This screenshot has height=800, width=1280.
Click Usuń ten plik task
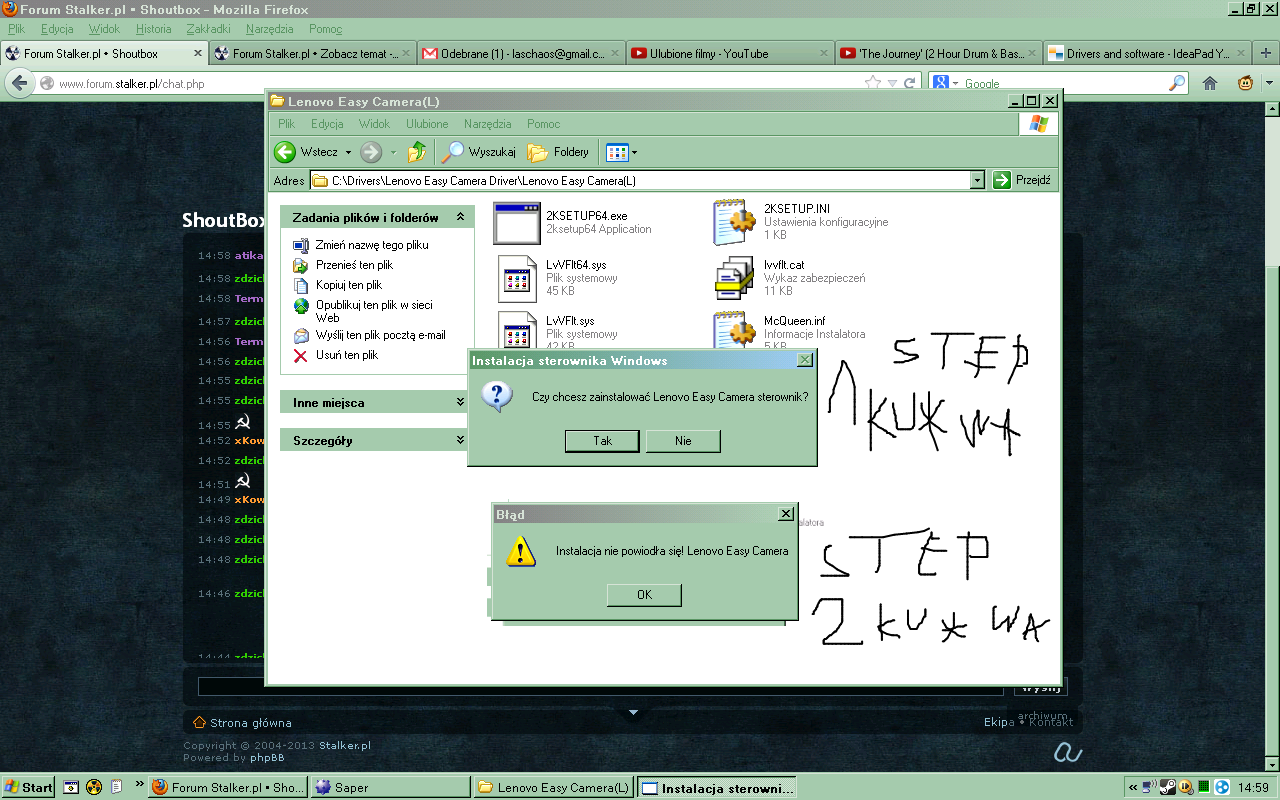346,355
